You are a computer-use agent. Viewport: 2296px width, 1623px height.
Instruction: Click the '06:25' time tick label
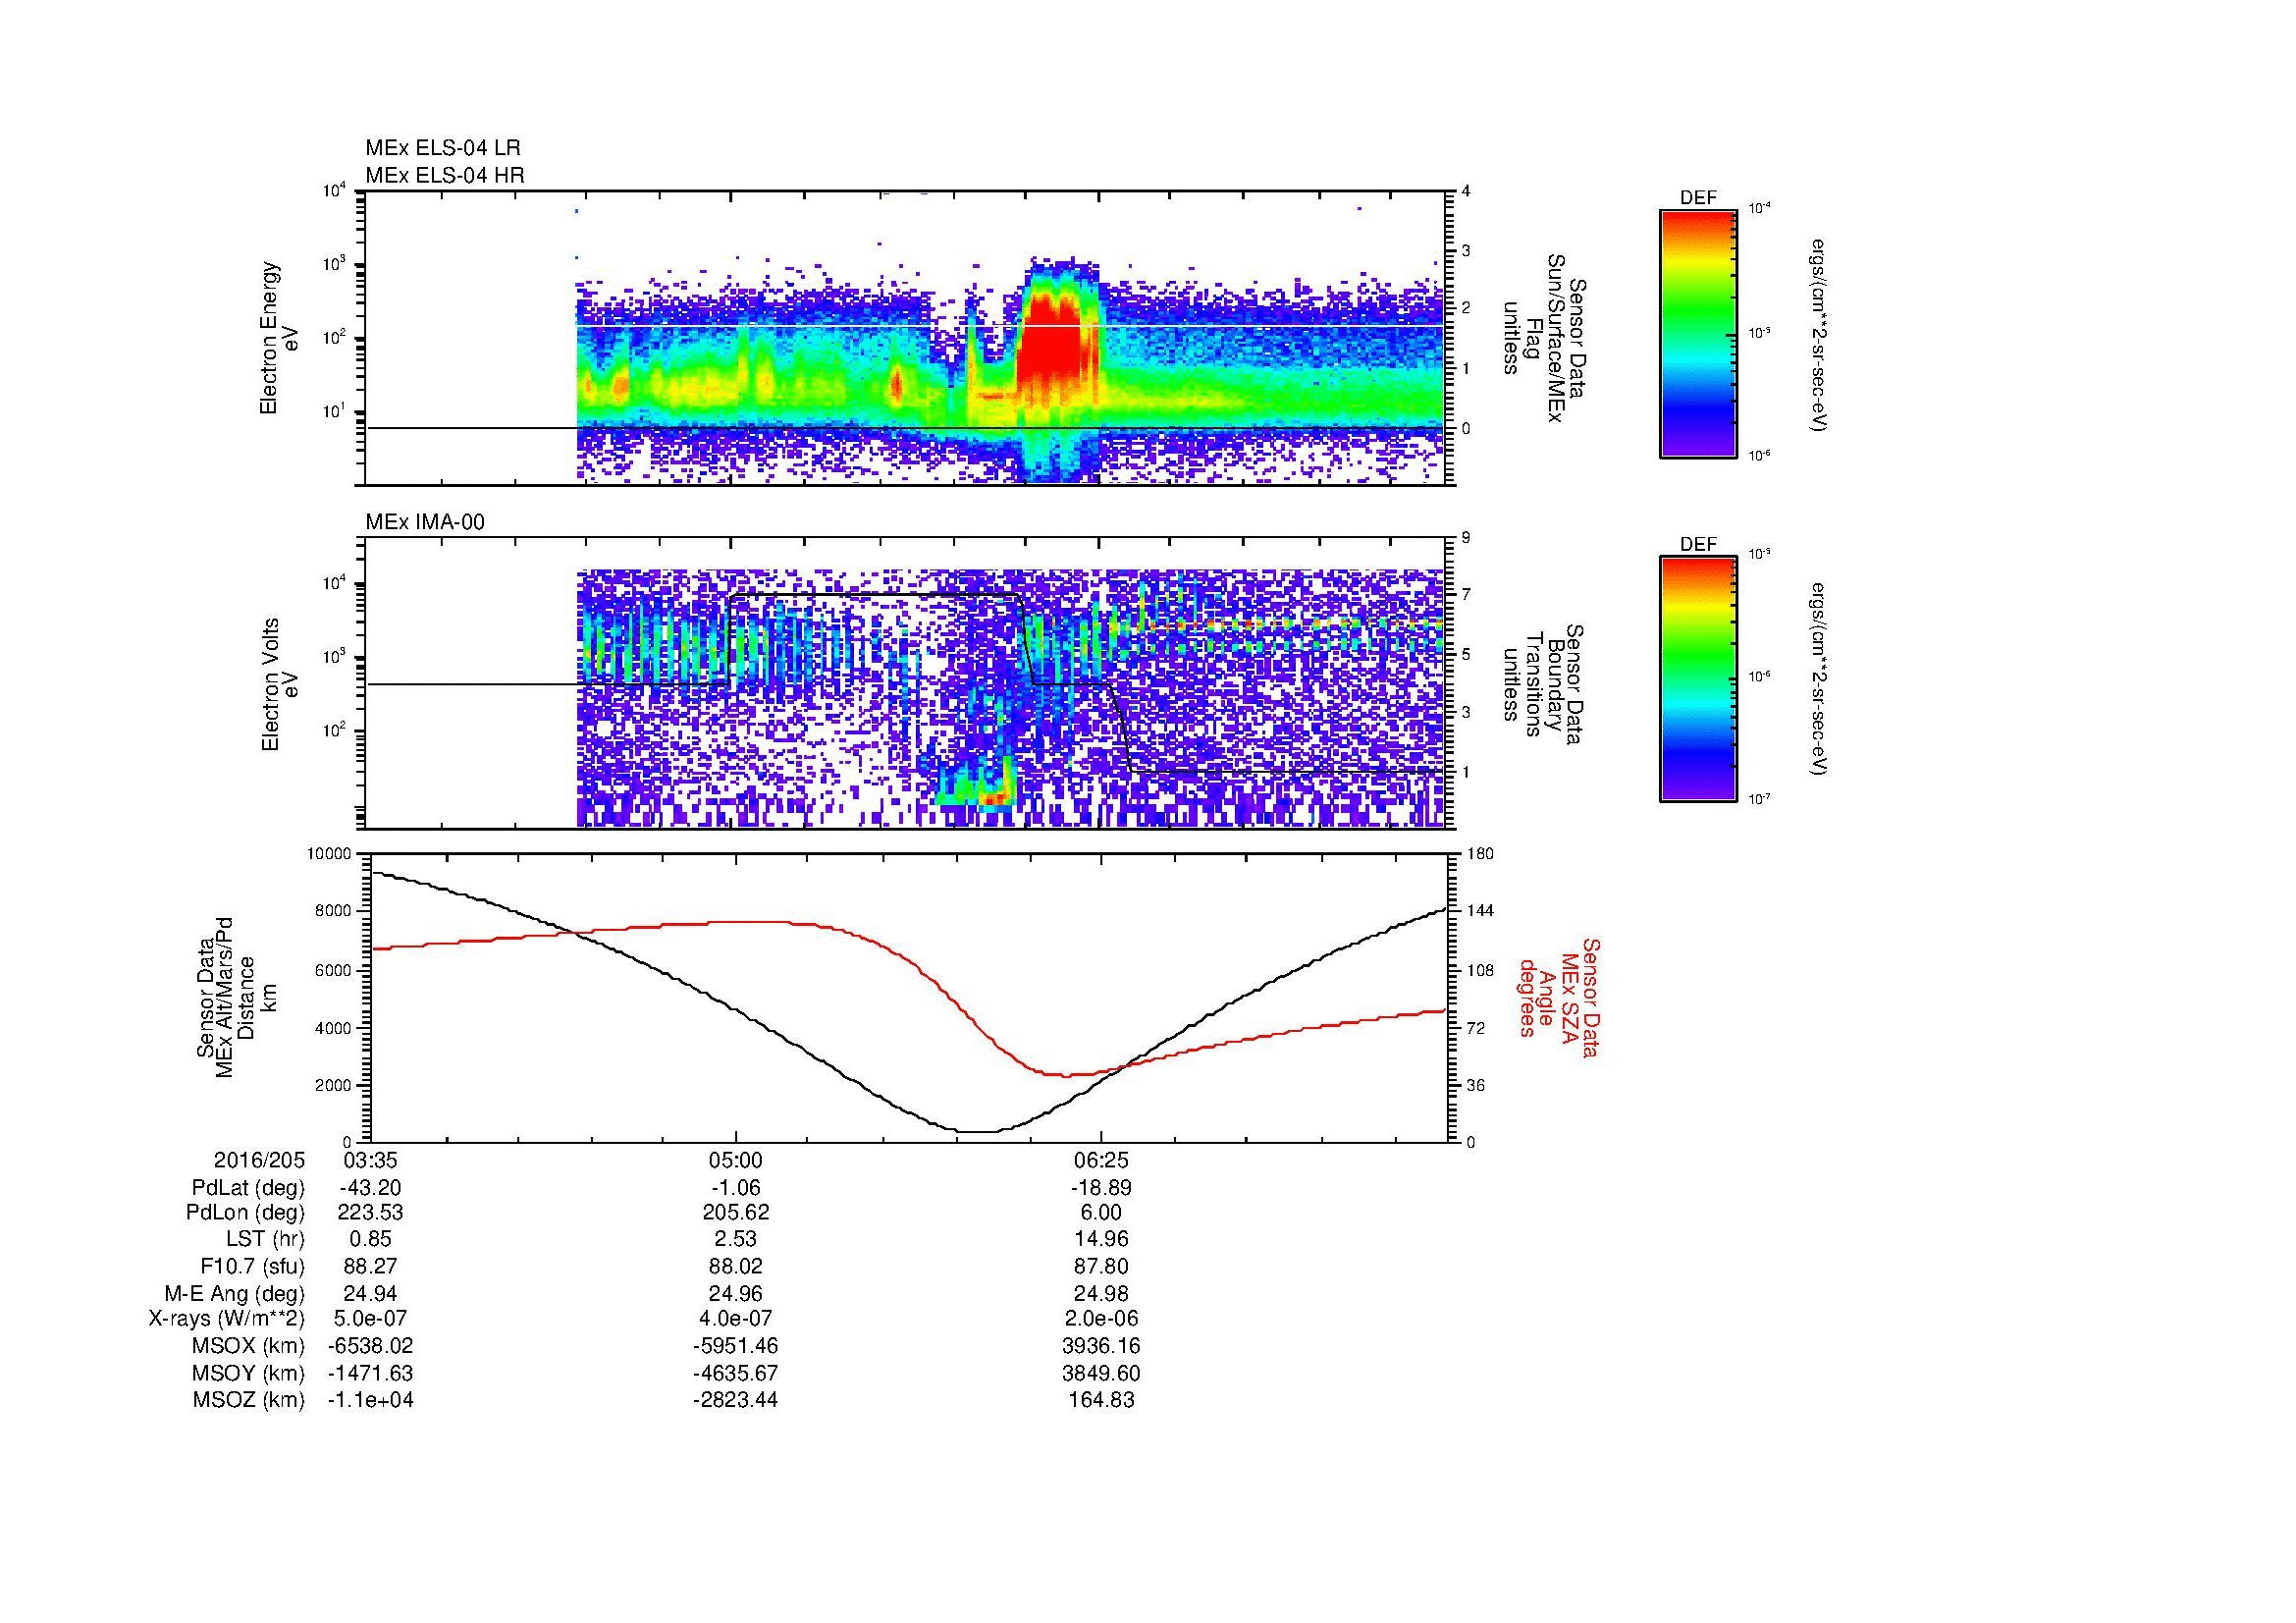click(1101, 1161)
